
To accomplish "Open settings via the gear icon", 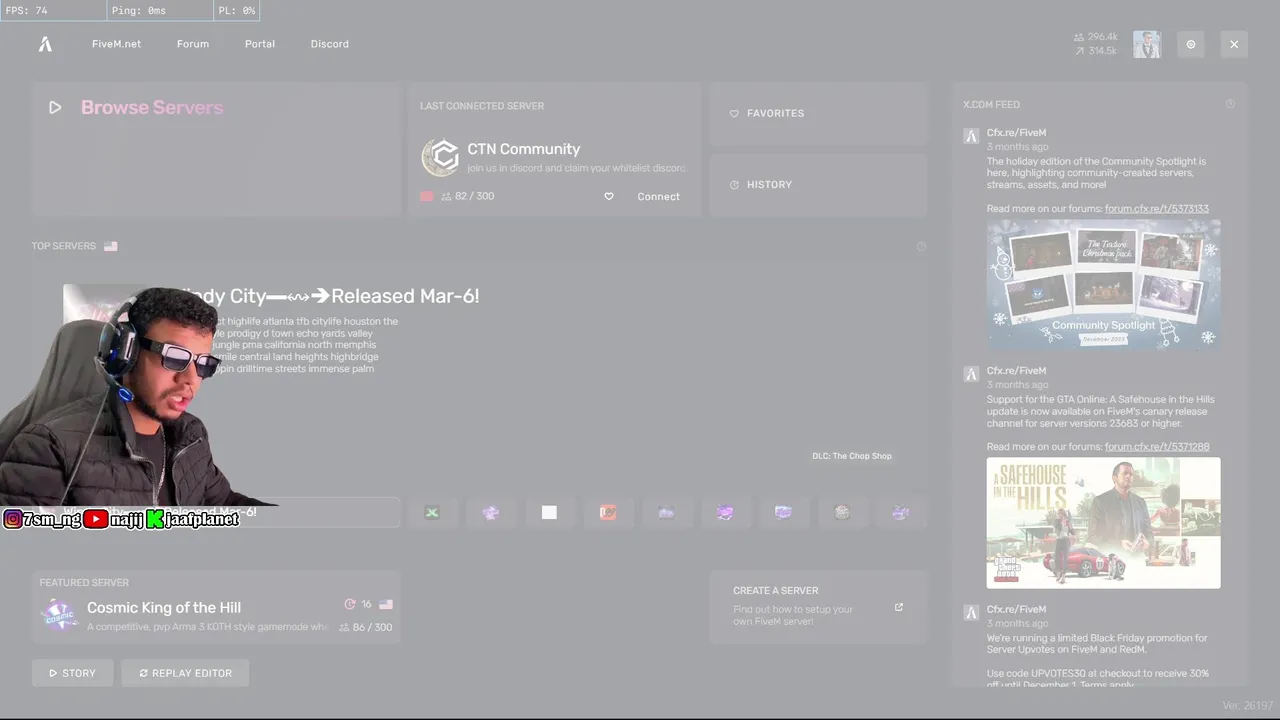I will click(1191, 44).
